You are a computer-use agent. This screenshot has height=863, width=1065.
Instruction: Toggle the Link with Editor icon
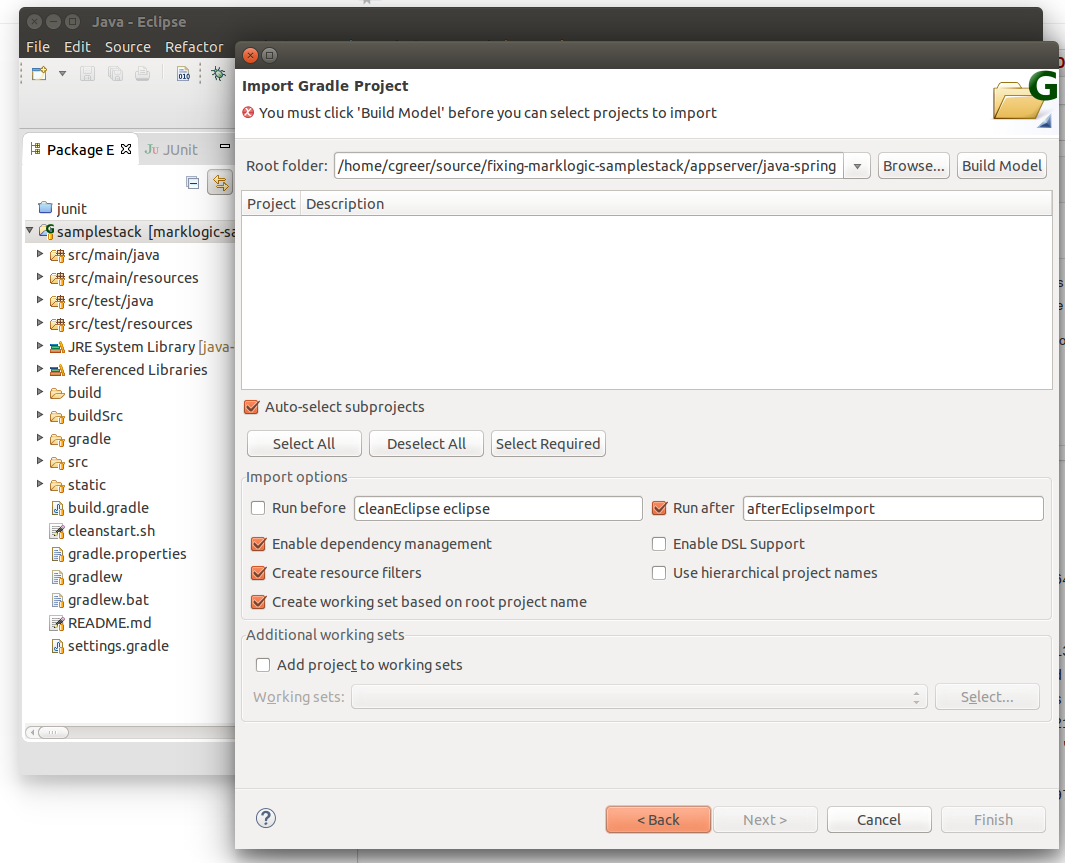pos(220,182)
